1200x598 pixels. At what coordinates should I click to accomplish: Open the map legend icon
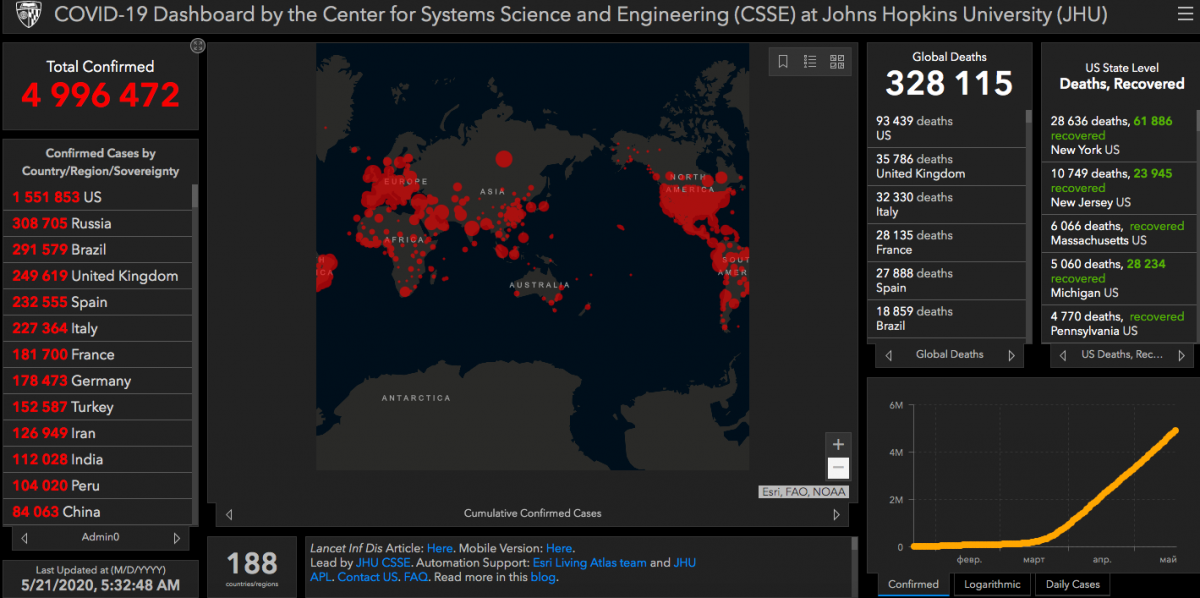point(810,62)
